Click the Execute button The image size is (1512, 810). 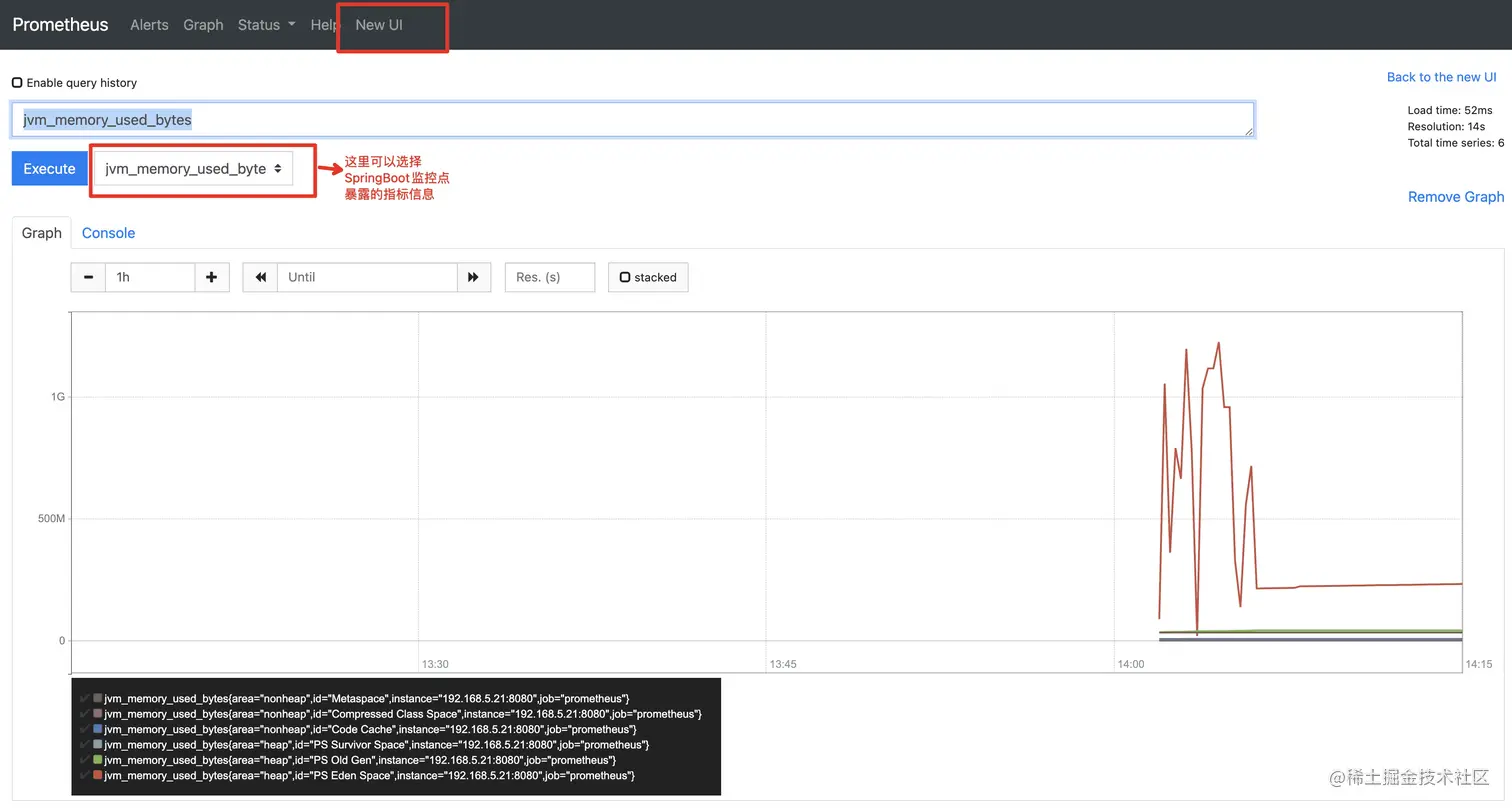(x=49, y=168)
